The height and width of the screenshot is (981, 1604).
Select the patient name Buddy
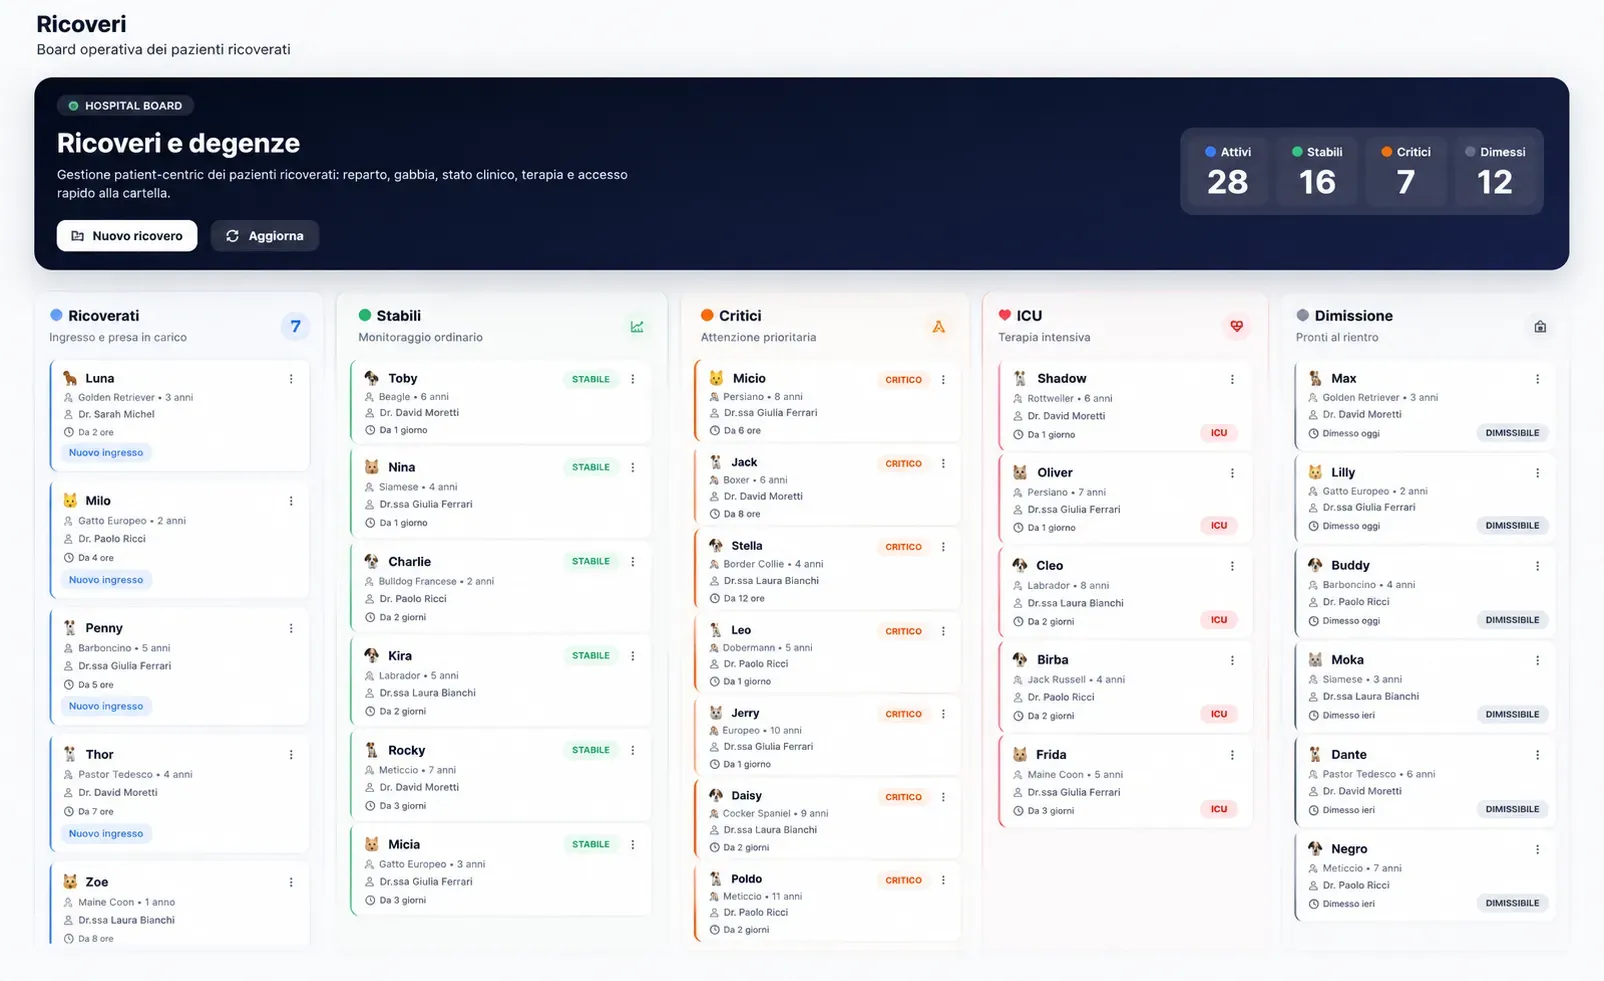click(x=1350, y=566)
